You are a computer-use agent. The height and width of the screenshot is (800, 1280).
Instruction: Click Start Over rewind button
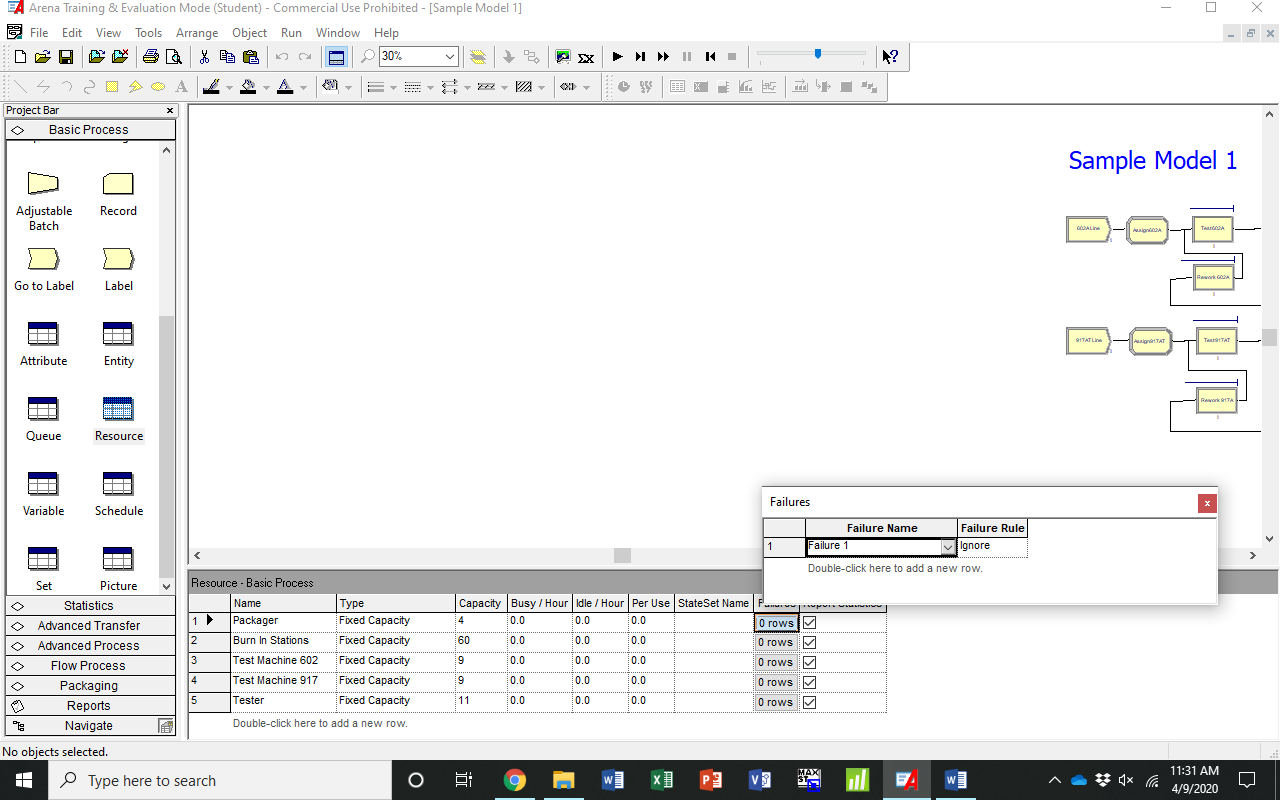click(710, 57)
